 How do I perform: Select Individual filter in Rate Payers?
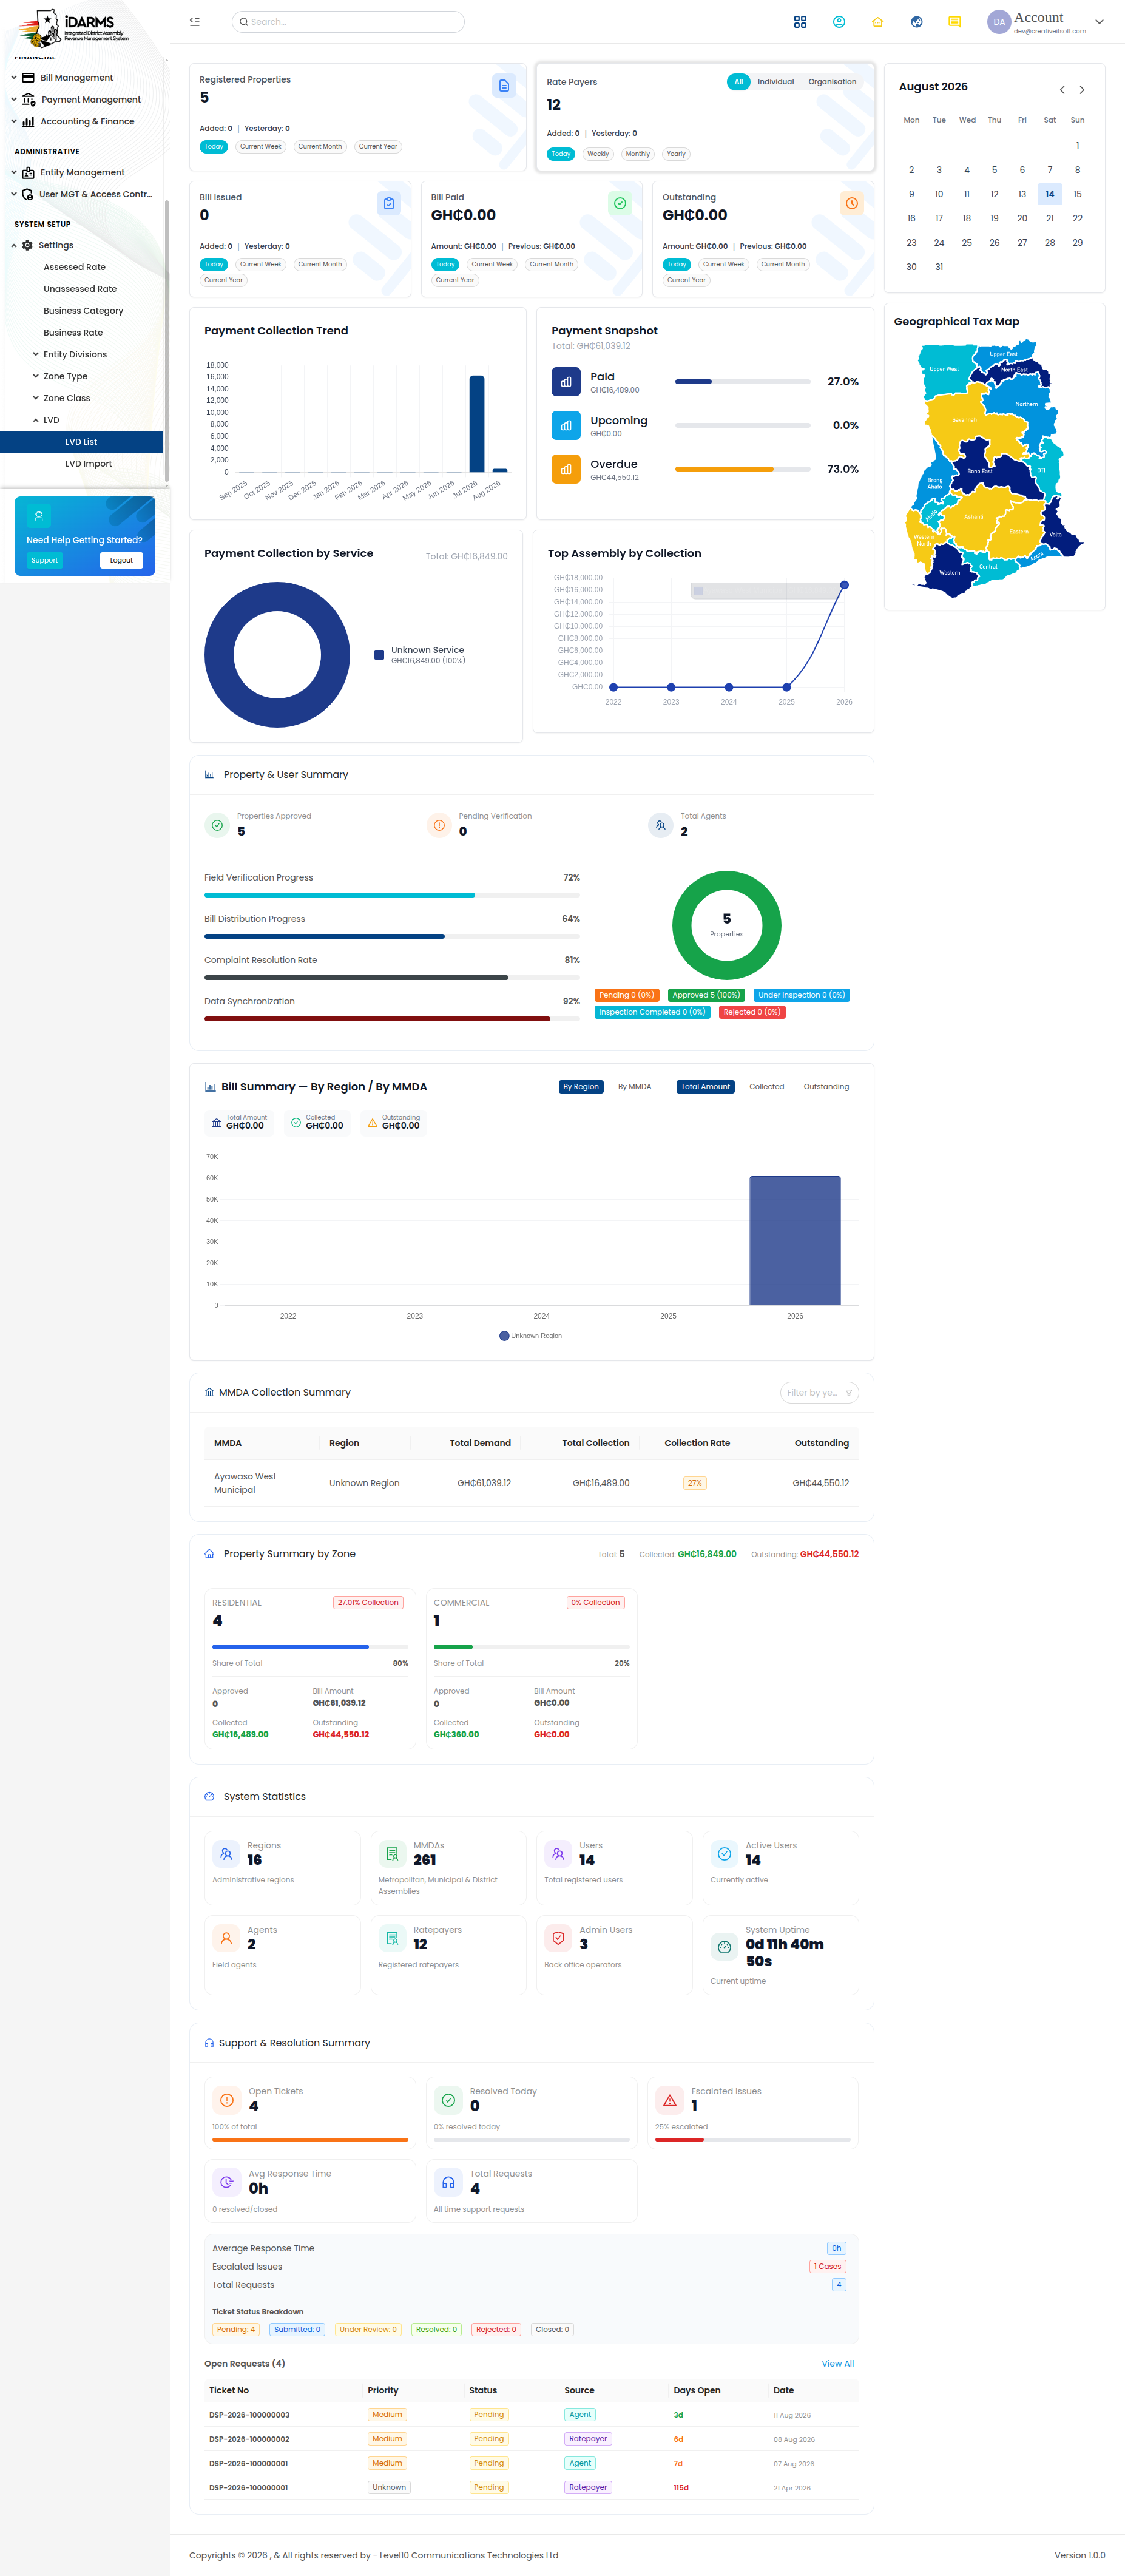tap(776, 82)
